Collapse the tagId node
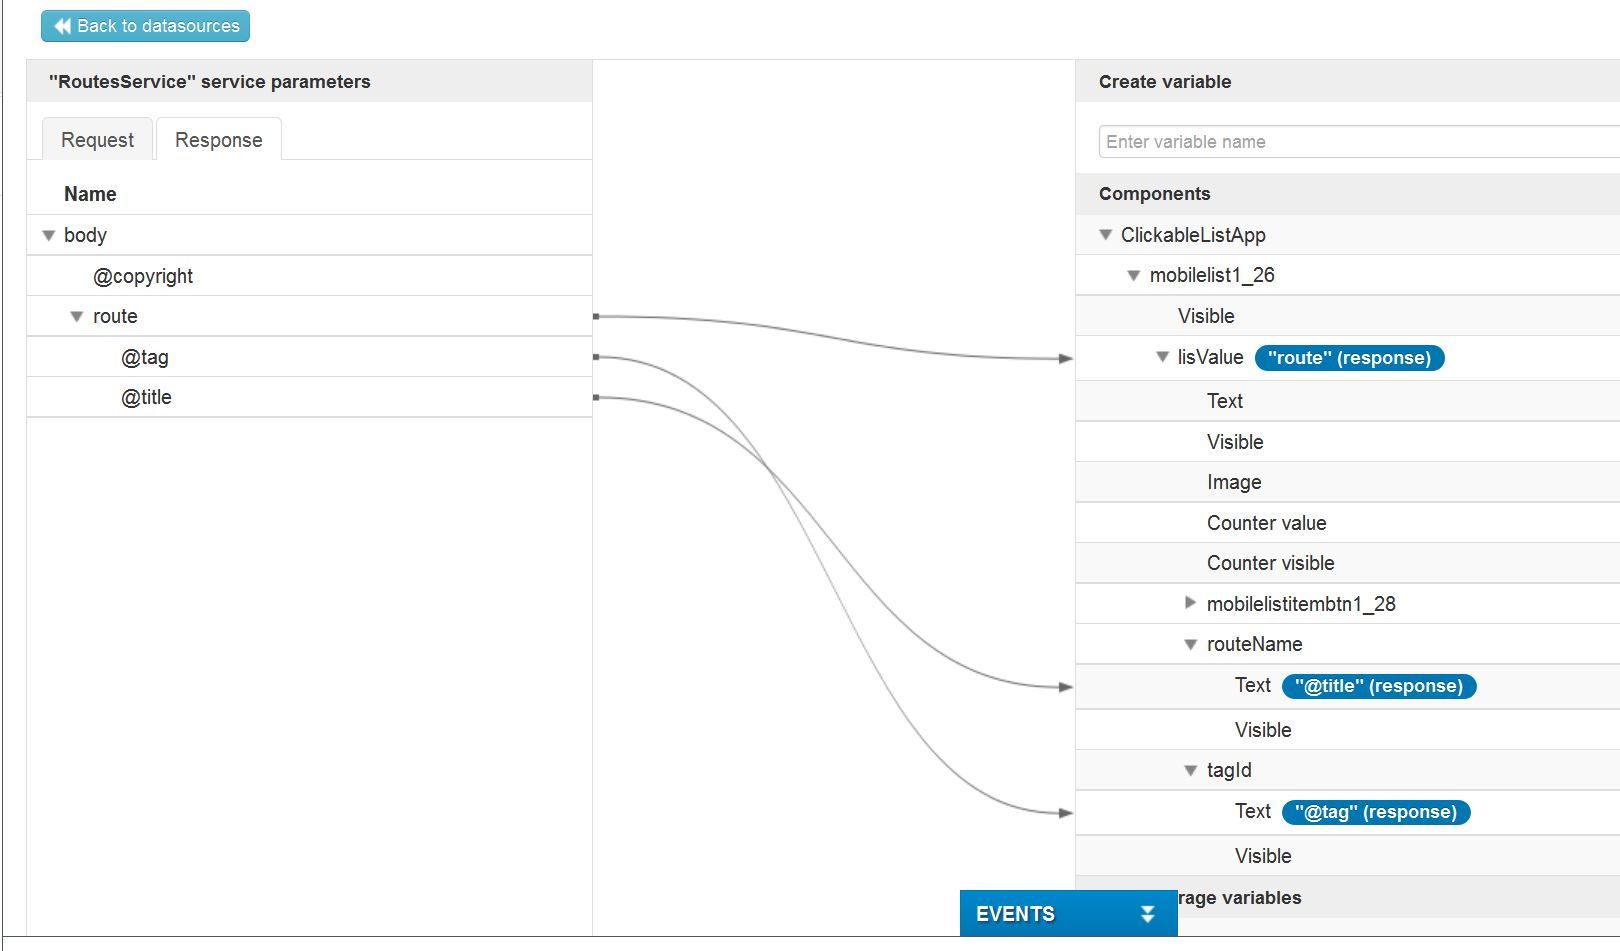 click(x=1190, y=771)
